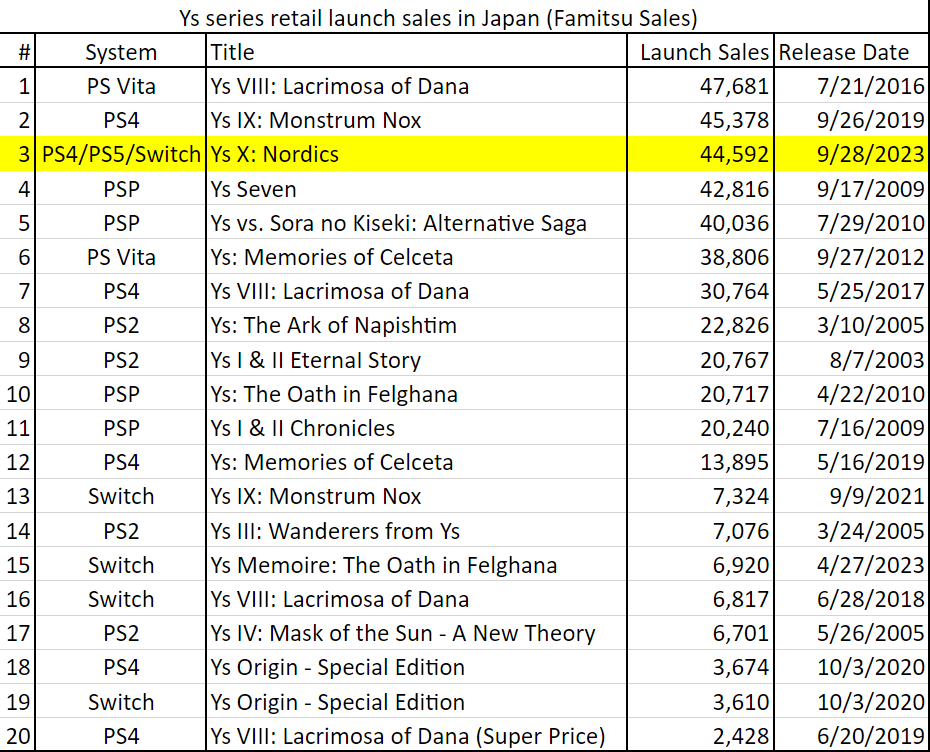Select release date 6/28/2018
930x752 pixels.
[x=870, y=599]
